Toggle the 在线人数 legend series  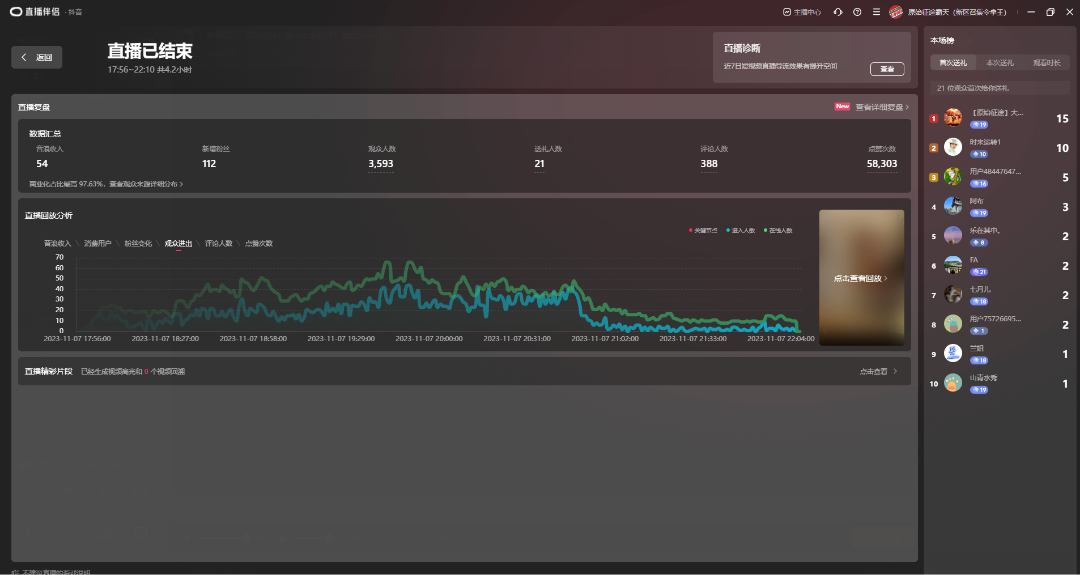pos(778,230)
